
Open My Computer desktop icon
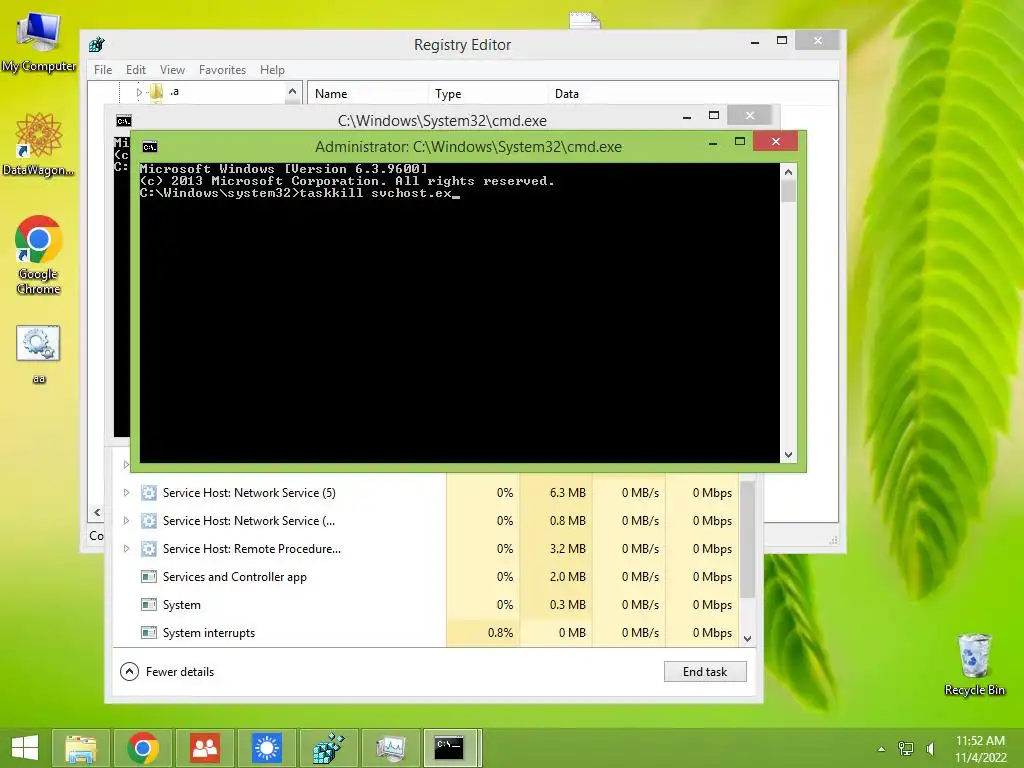pyautogui.click(x=38, y=42)
